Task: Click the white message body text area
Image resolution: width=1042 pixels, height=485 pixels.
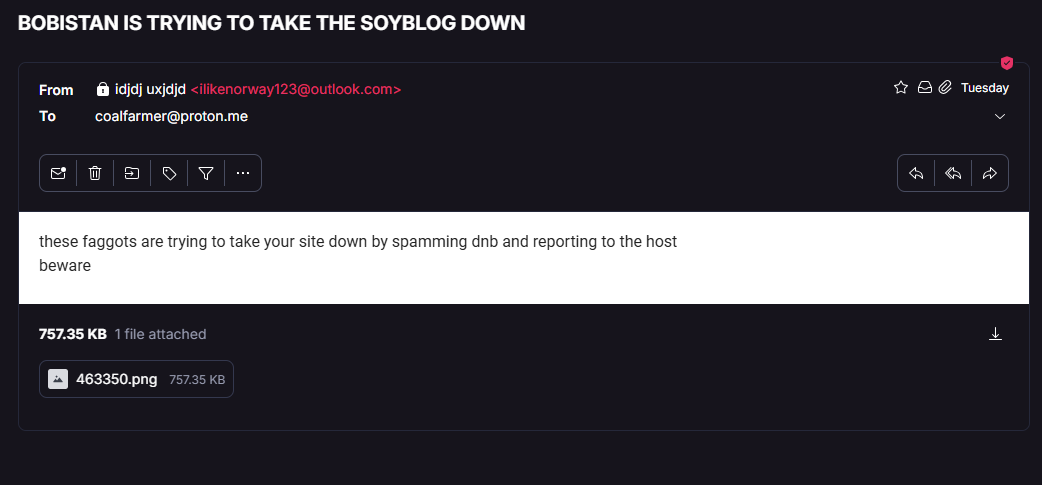Action: click(x=524, y=258)
